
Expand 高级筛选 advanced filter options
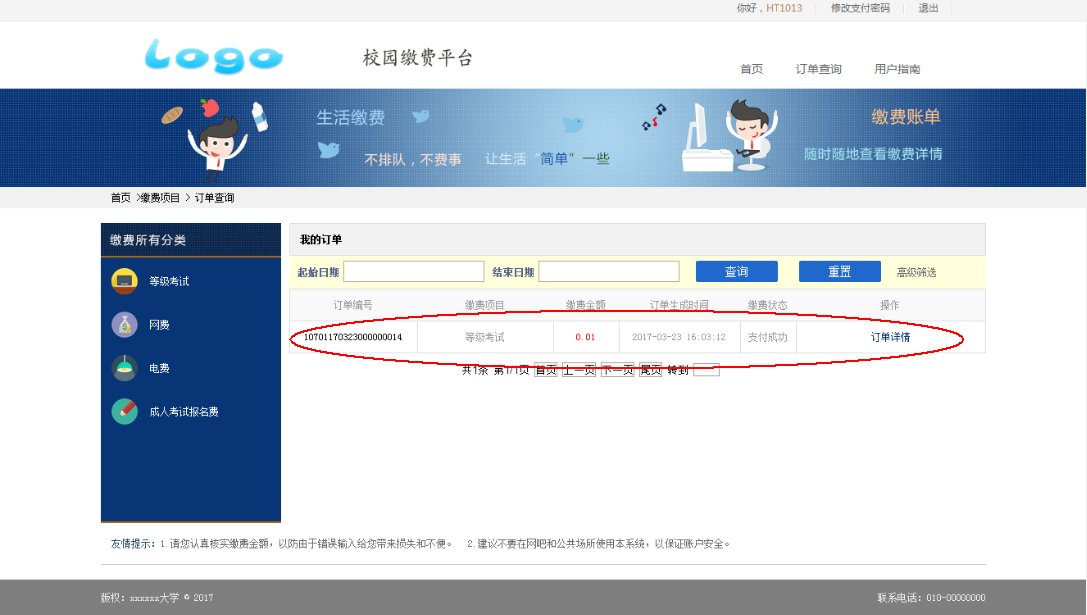tap(916, 272)
